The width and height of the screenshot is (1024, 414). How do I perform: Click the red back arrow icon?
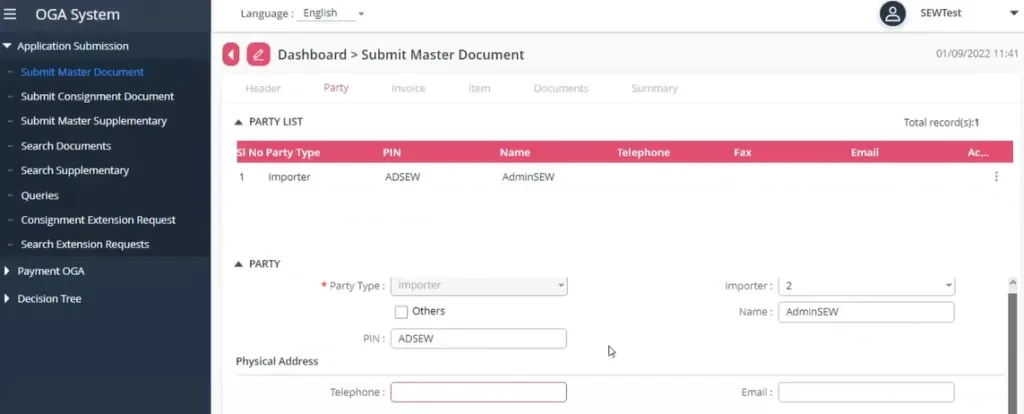click(x=231, y=54)
